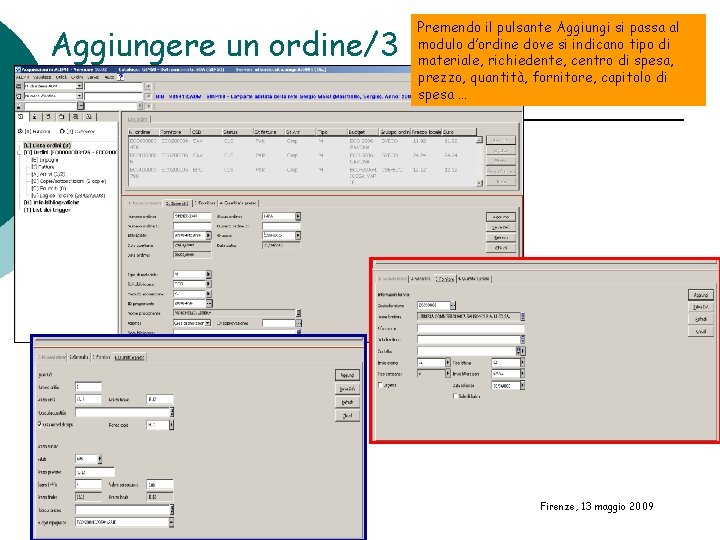Viewport: 720px width, 540px height.
Task: Select [L] Lista ordini tree item
Action: (x=47, y=145)
